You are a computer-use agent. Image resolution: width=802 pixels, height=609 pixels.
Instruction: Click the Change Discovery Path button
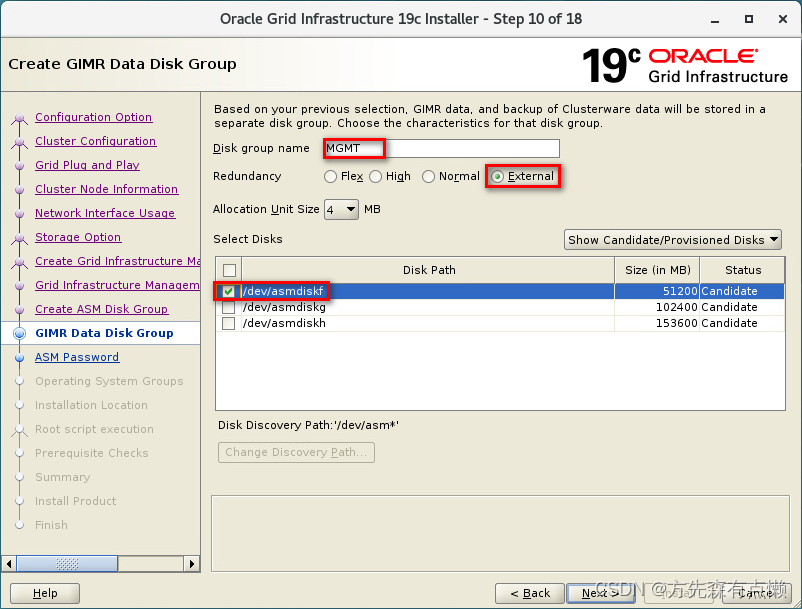pos(296,453)
